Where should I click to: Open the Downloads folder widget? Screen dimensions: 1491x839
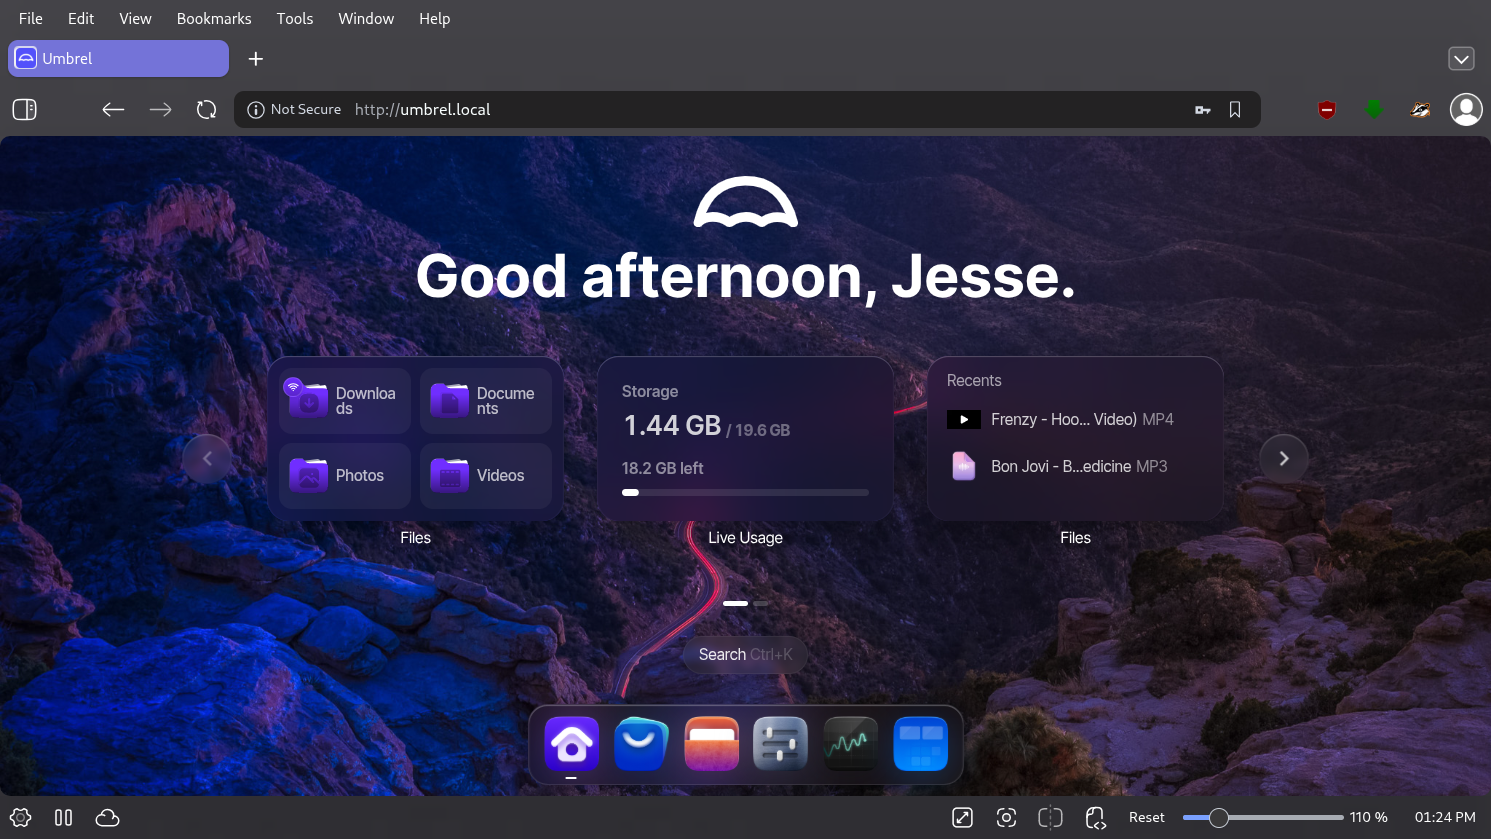click(345, 401)
